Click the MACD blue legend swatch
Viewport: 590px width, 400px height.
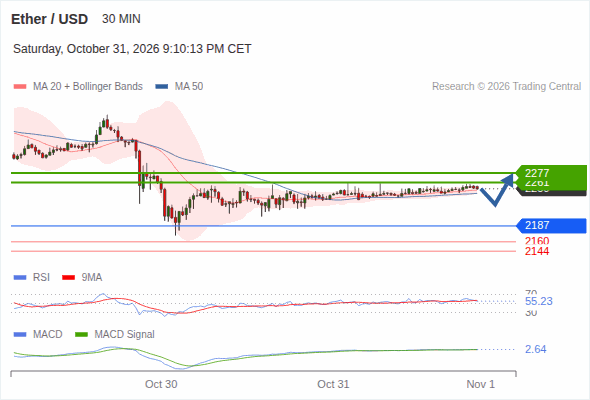20,335
